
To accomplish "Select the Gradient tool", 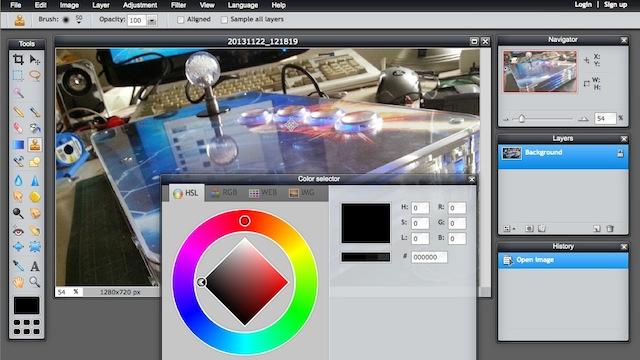I will pyautogui.click(x=18, y=145).
